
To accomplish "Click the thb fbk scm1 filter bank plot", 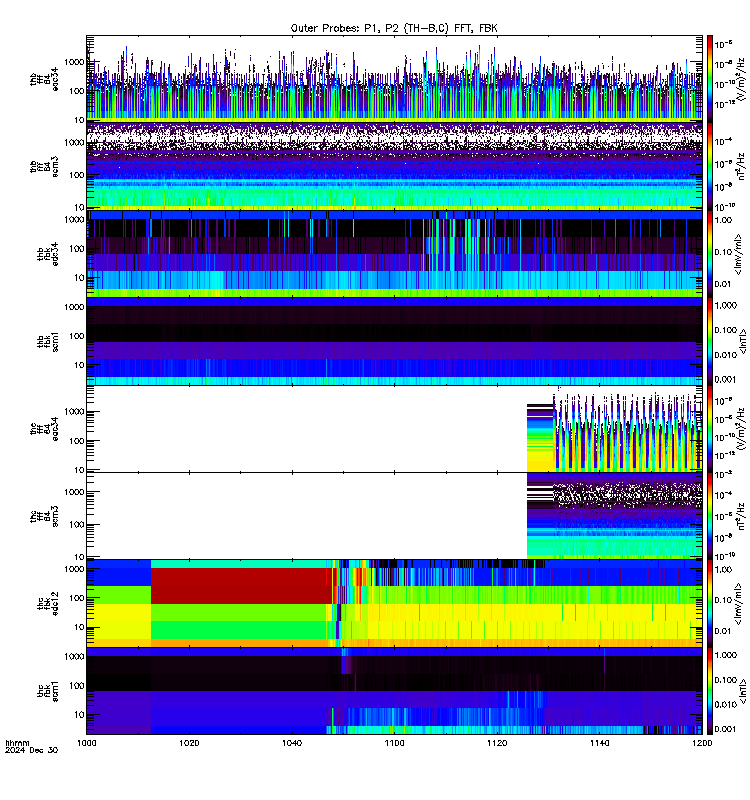I will [x=394, y=341].
